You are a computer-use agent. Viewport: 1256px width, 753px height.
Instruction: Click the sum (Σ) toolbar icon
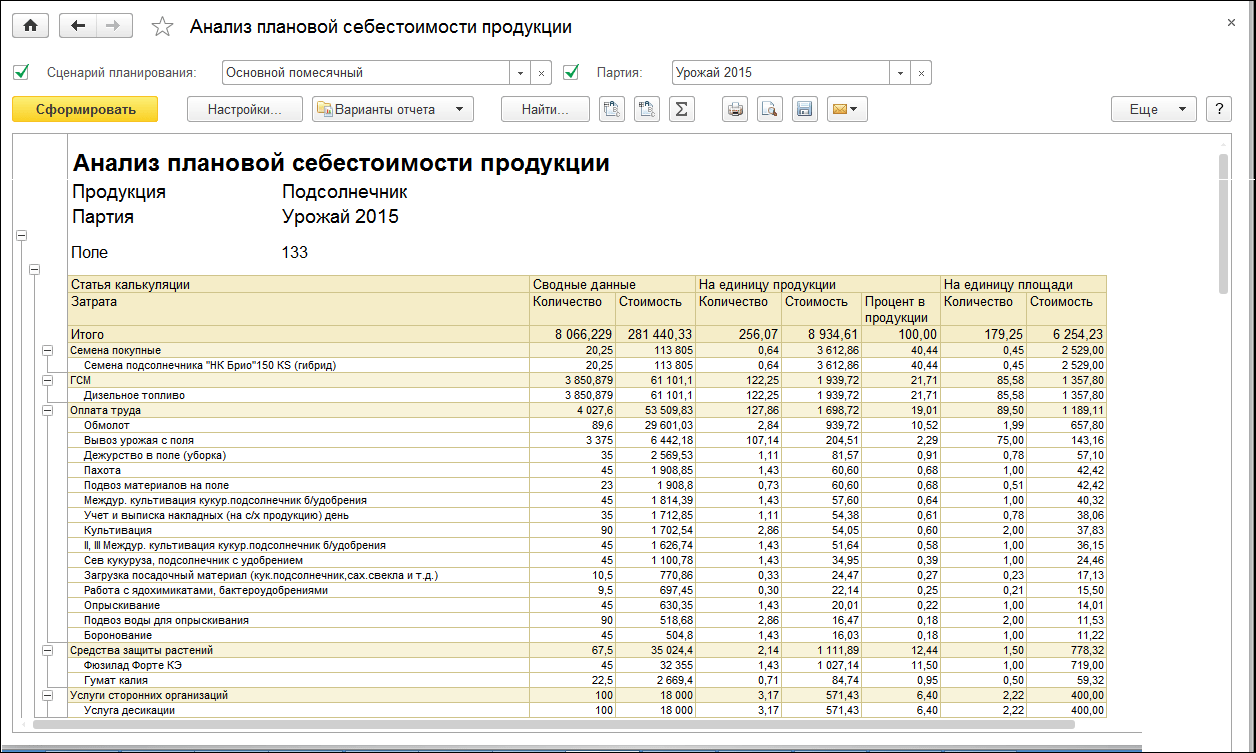[681, 109]
